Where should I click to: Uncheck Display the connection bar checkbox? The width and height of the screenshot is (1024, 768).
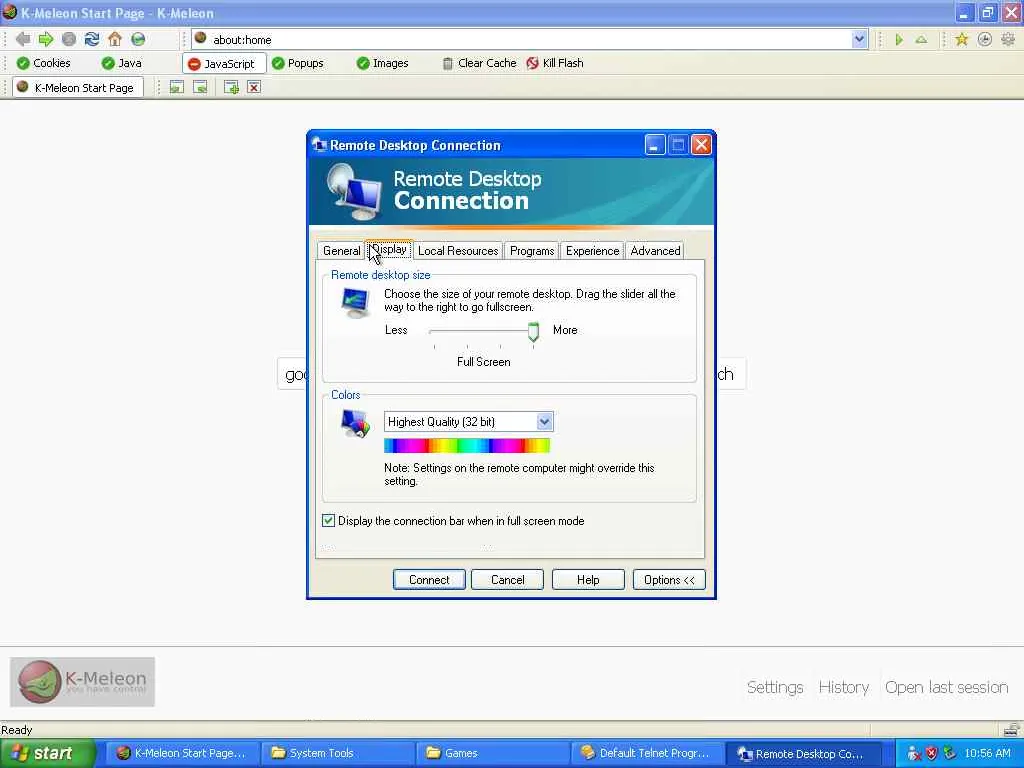[328, 520]
